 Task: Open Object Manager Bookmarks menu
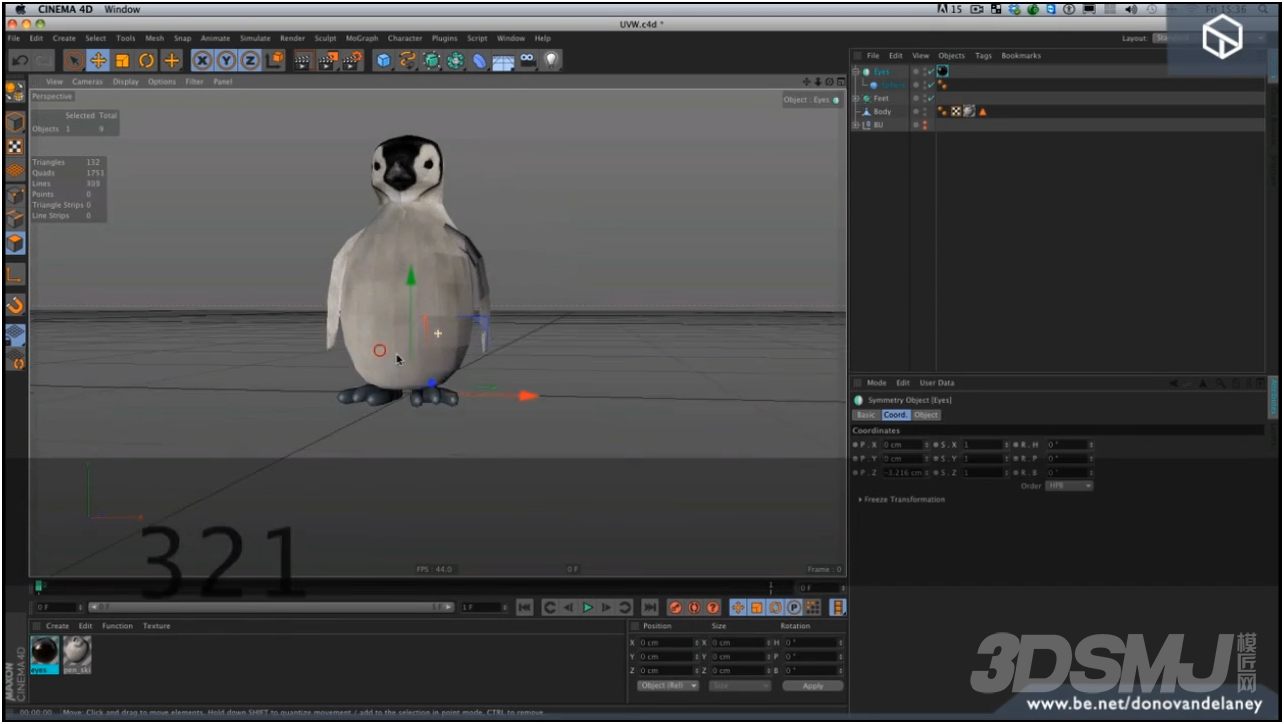point(1021,56)
